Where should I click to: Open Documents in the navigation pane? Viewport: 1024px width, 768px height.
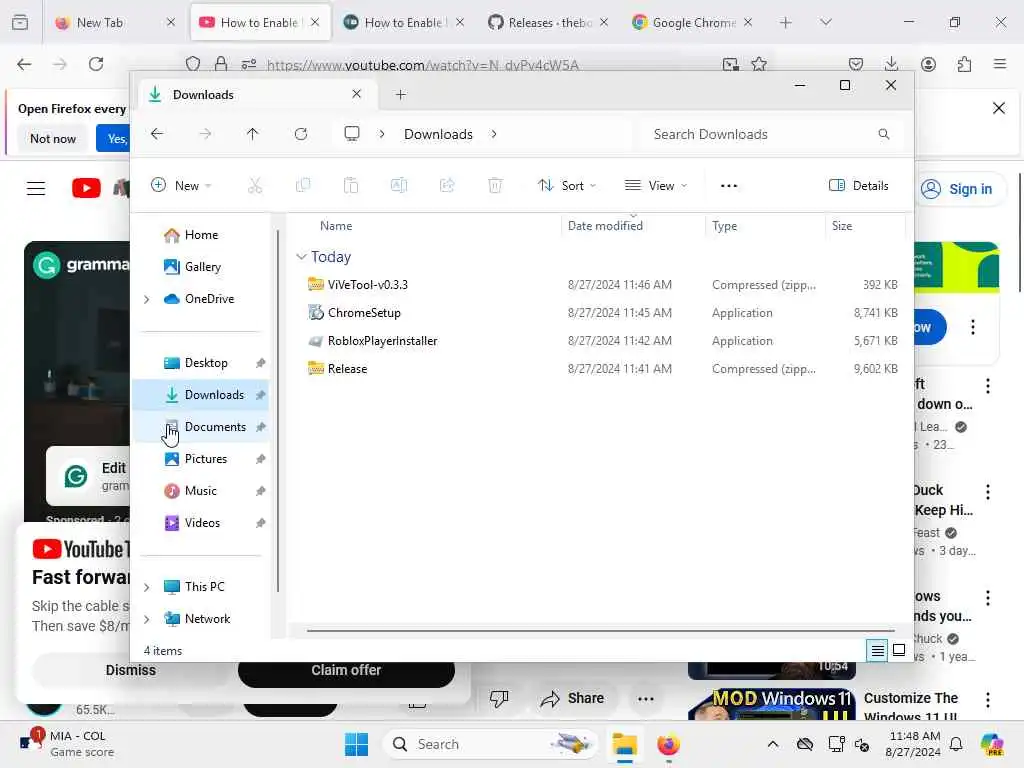[x=200, y=427]
